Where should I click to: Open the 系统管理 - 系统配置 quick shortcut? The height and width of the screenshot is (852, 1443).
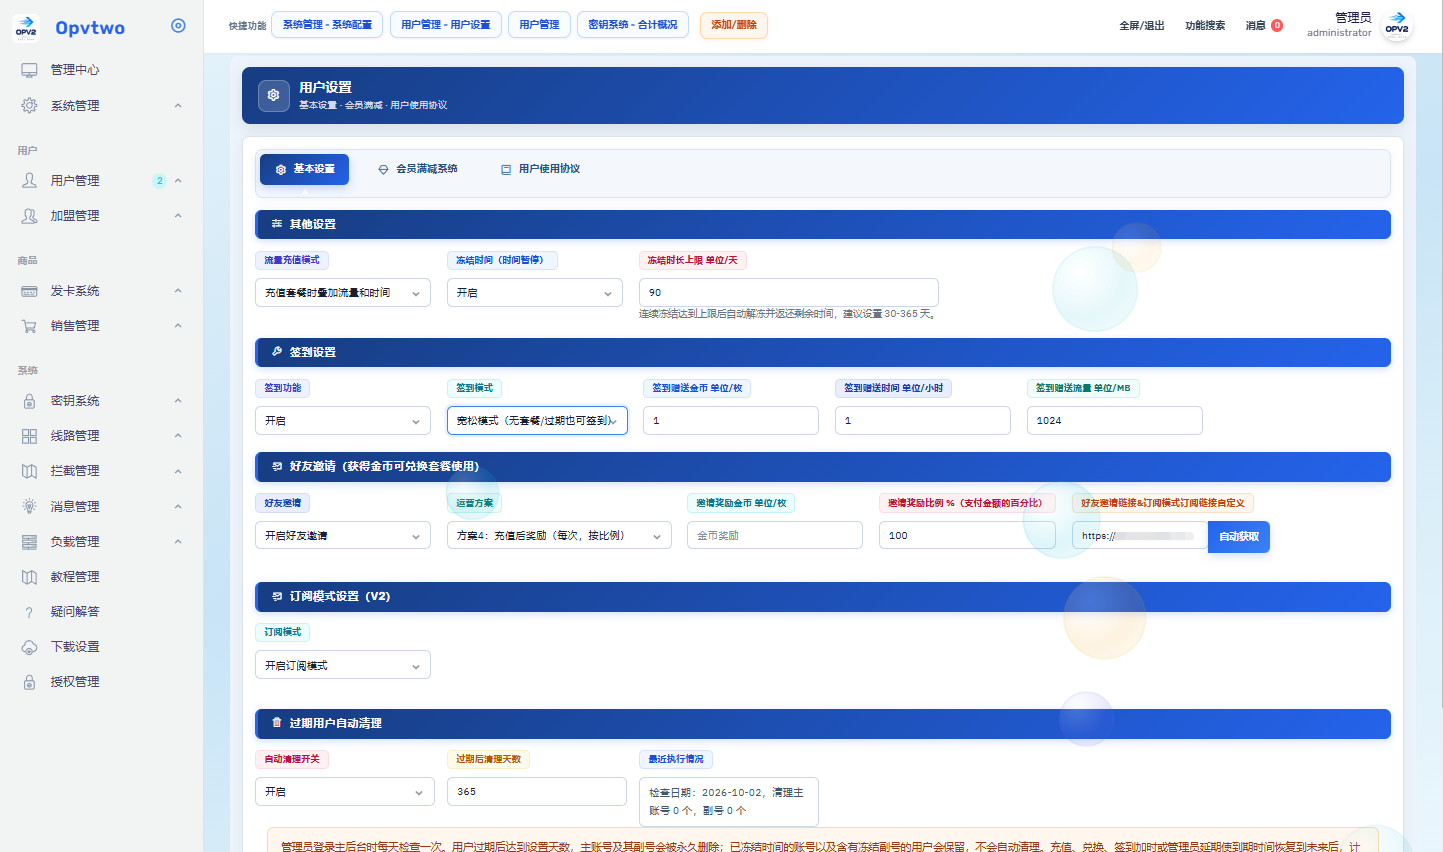click(x=327, y=25)
